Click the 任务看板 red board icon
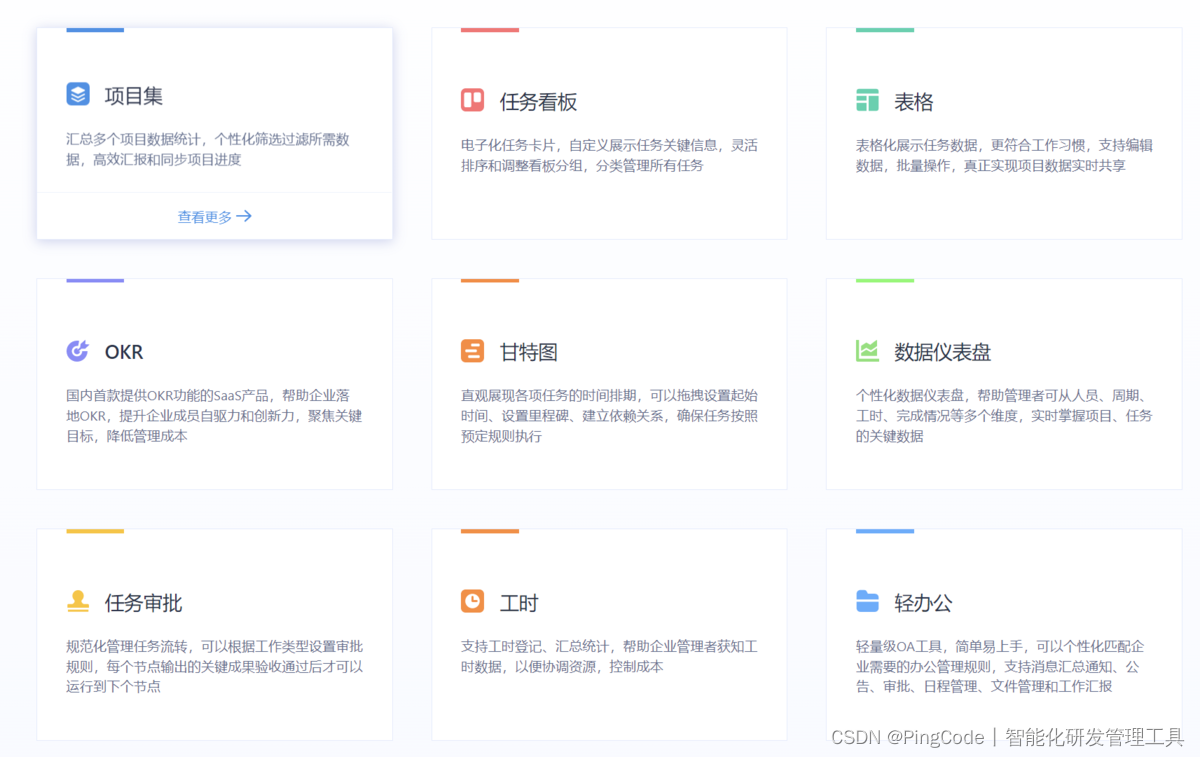Viewport: 1200px width, 757px height. click(472, 100)
